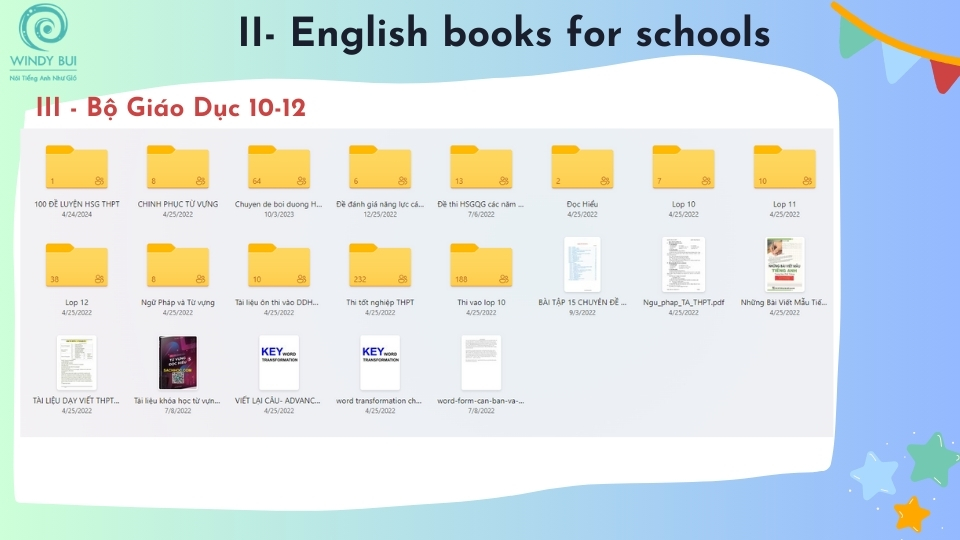The image size is (960, 540).
Task: Open the Những Bài Viết Mẫu document
Action: (784, 264)
